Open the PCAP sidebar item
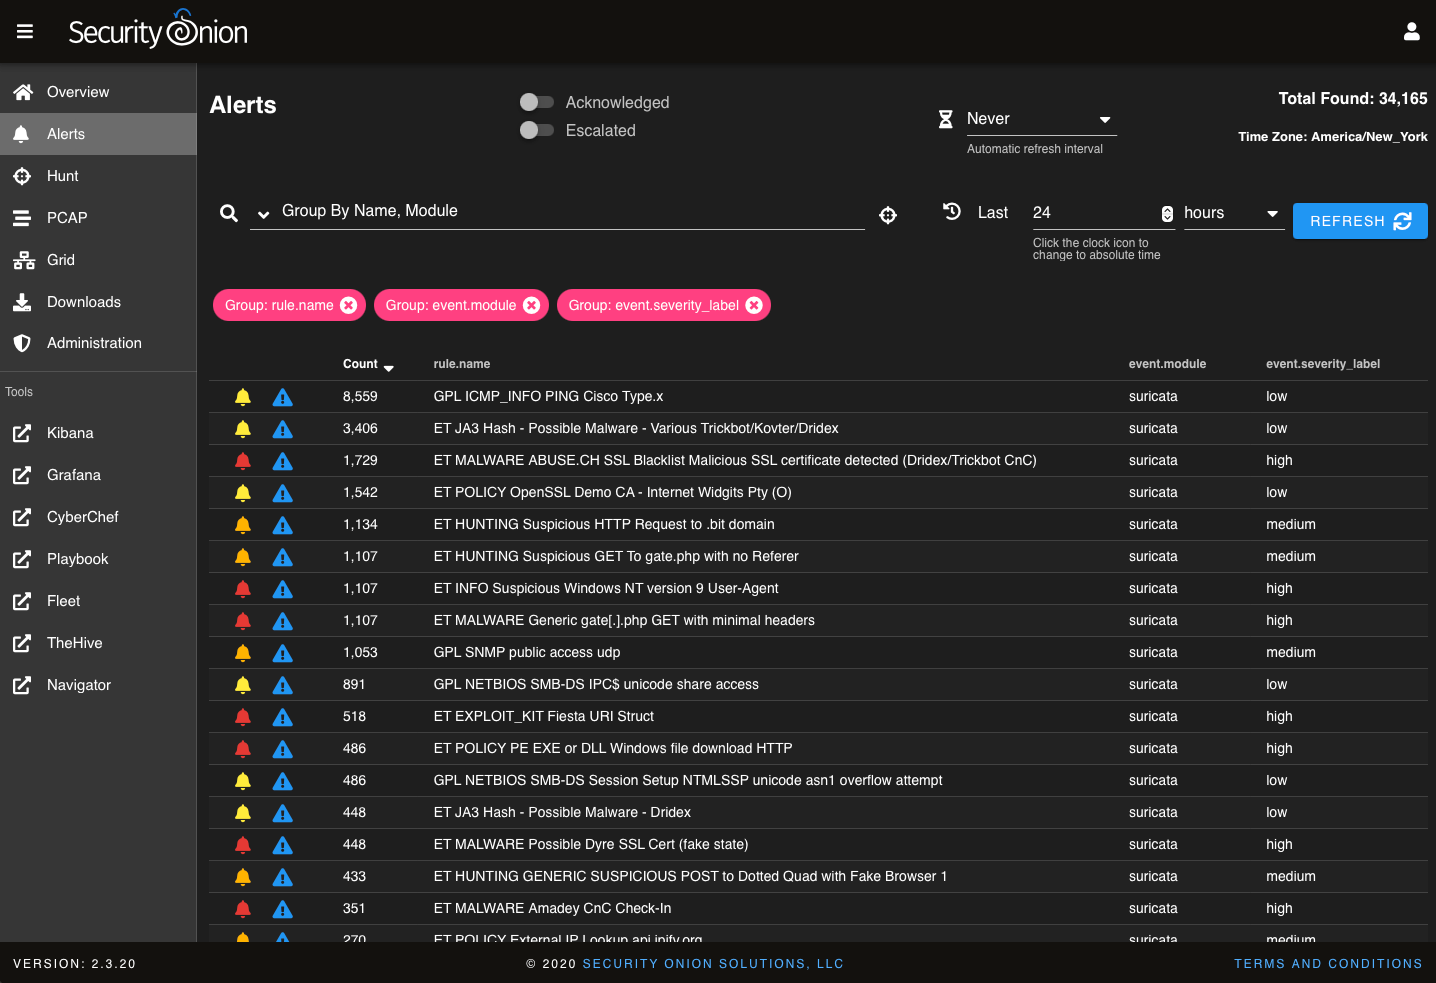 [x=67, y=218]
